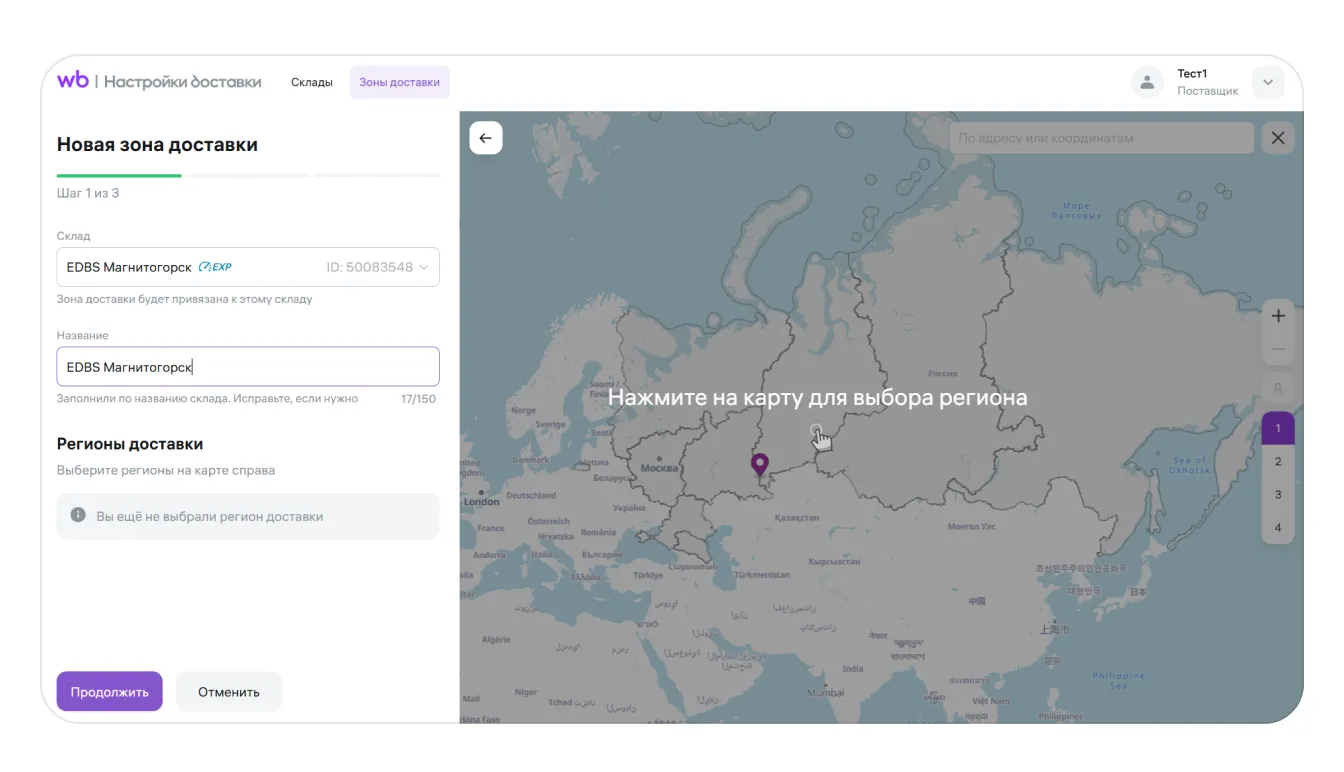Click info icon in no-region notice

(78, 516)
